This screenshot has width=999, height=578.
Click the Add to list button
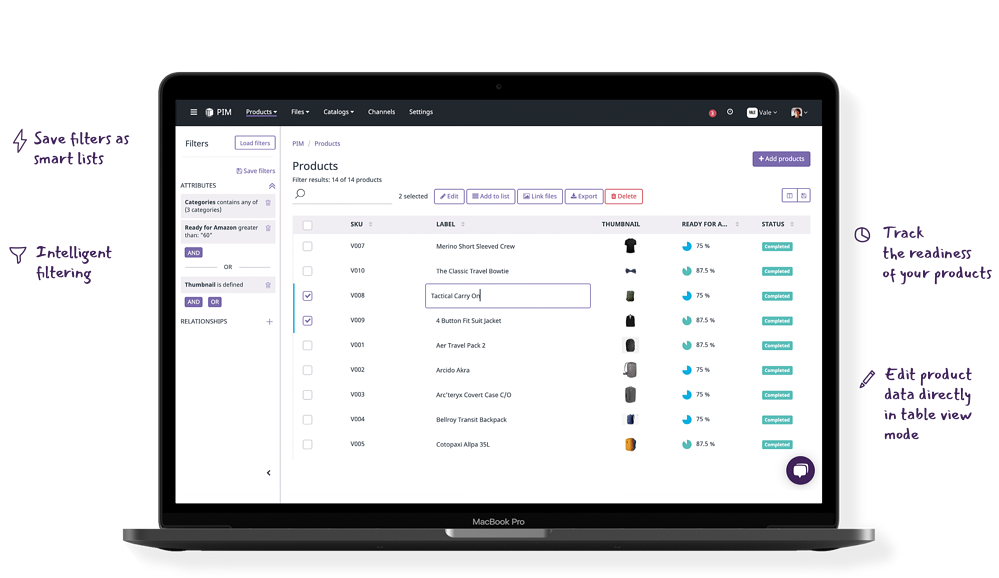(x=491, y=196)
